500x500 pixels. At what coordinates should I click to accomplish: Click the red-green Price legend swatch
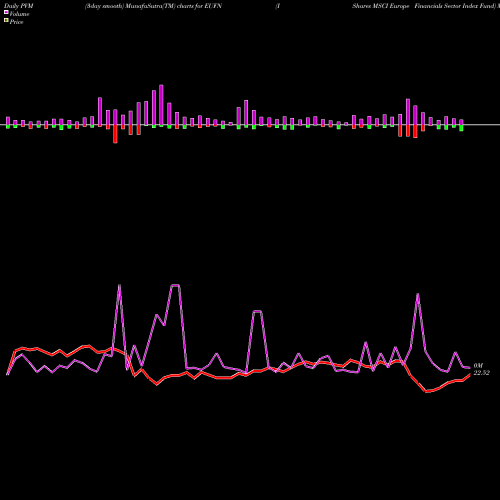pyautogui.click(x=6, y=21)
